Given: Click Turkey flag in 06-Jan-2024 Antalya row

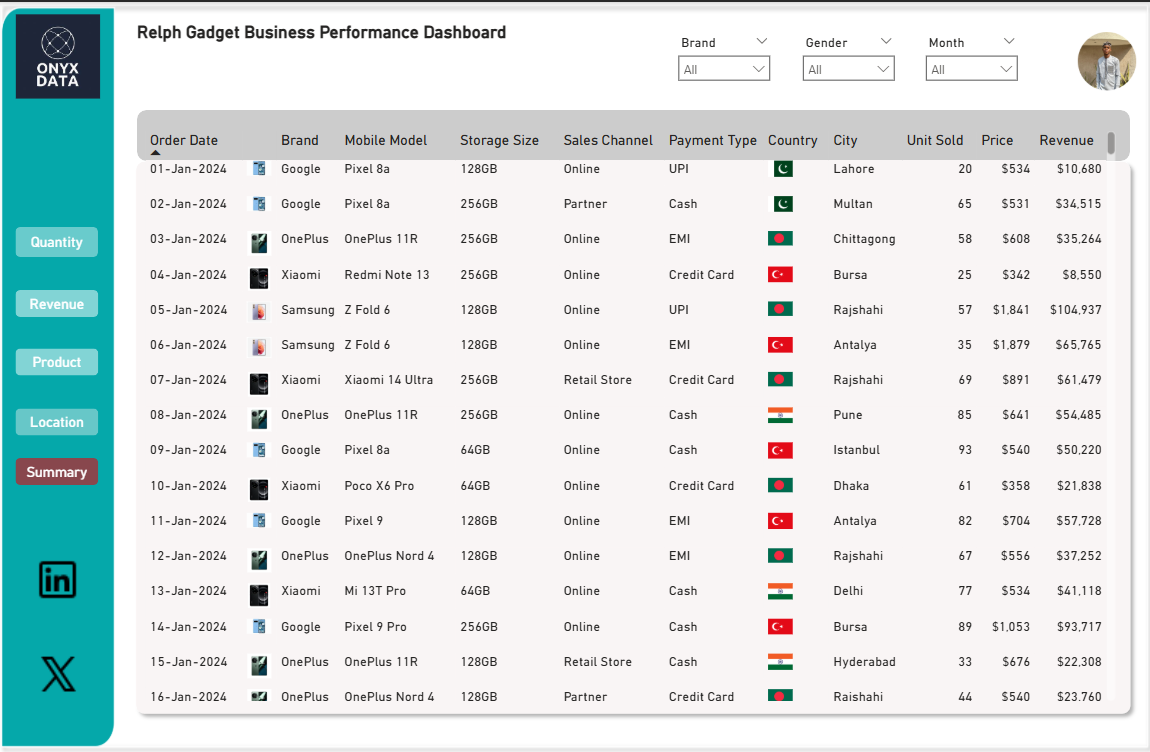Looking at the screenshot, I should [780, 345].
